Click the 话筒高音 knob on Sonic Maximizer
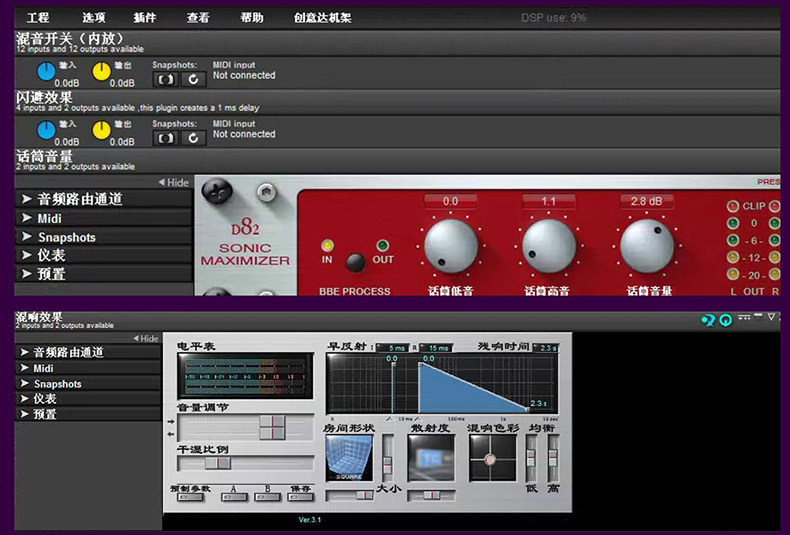The width and height of the screenshot is (790, 535). [x=549, y=246]
